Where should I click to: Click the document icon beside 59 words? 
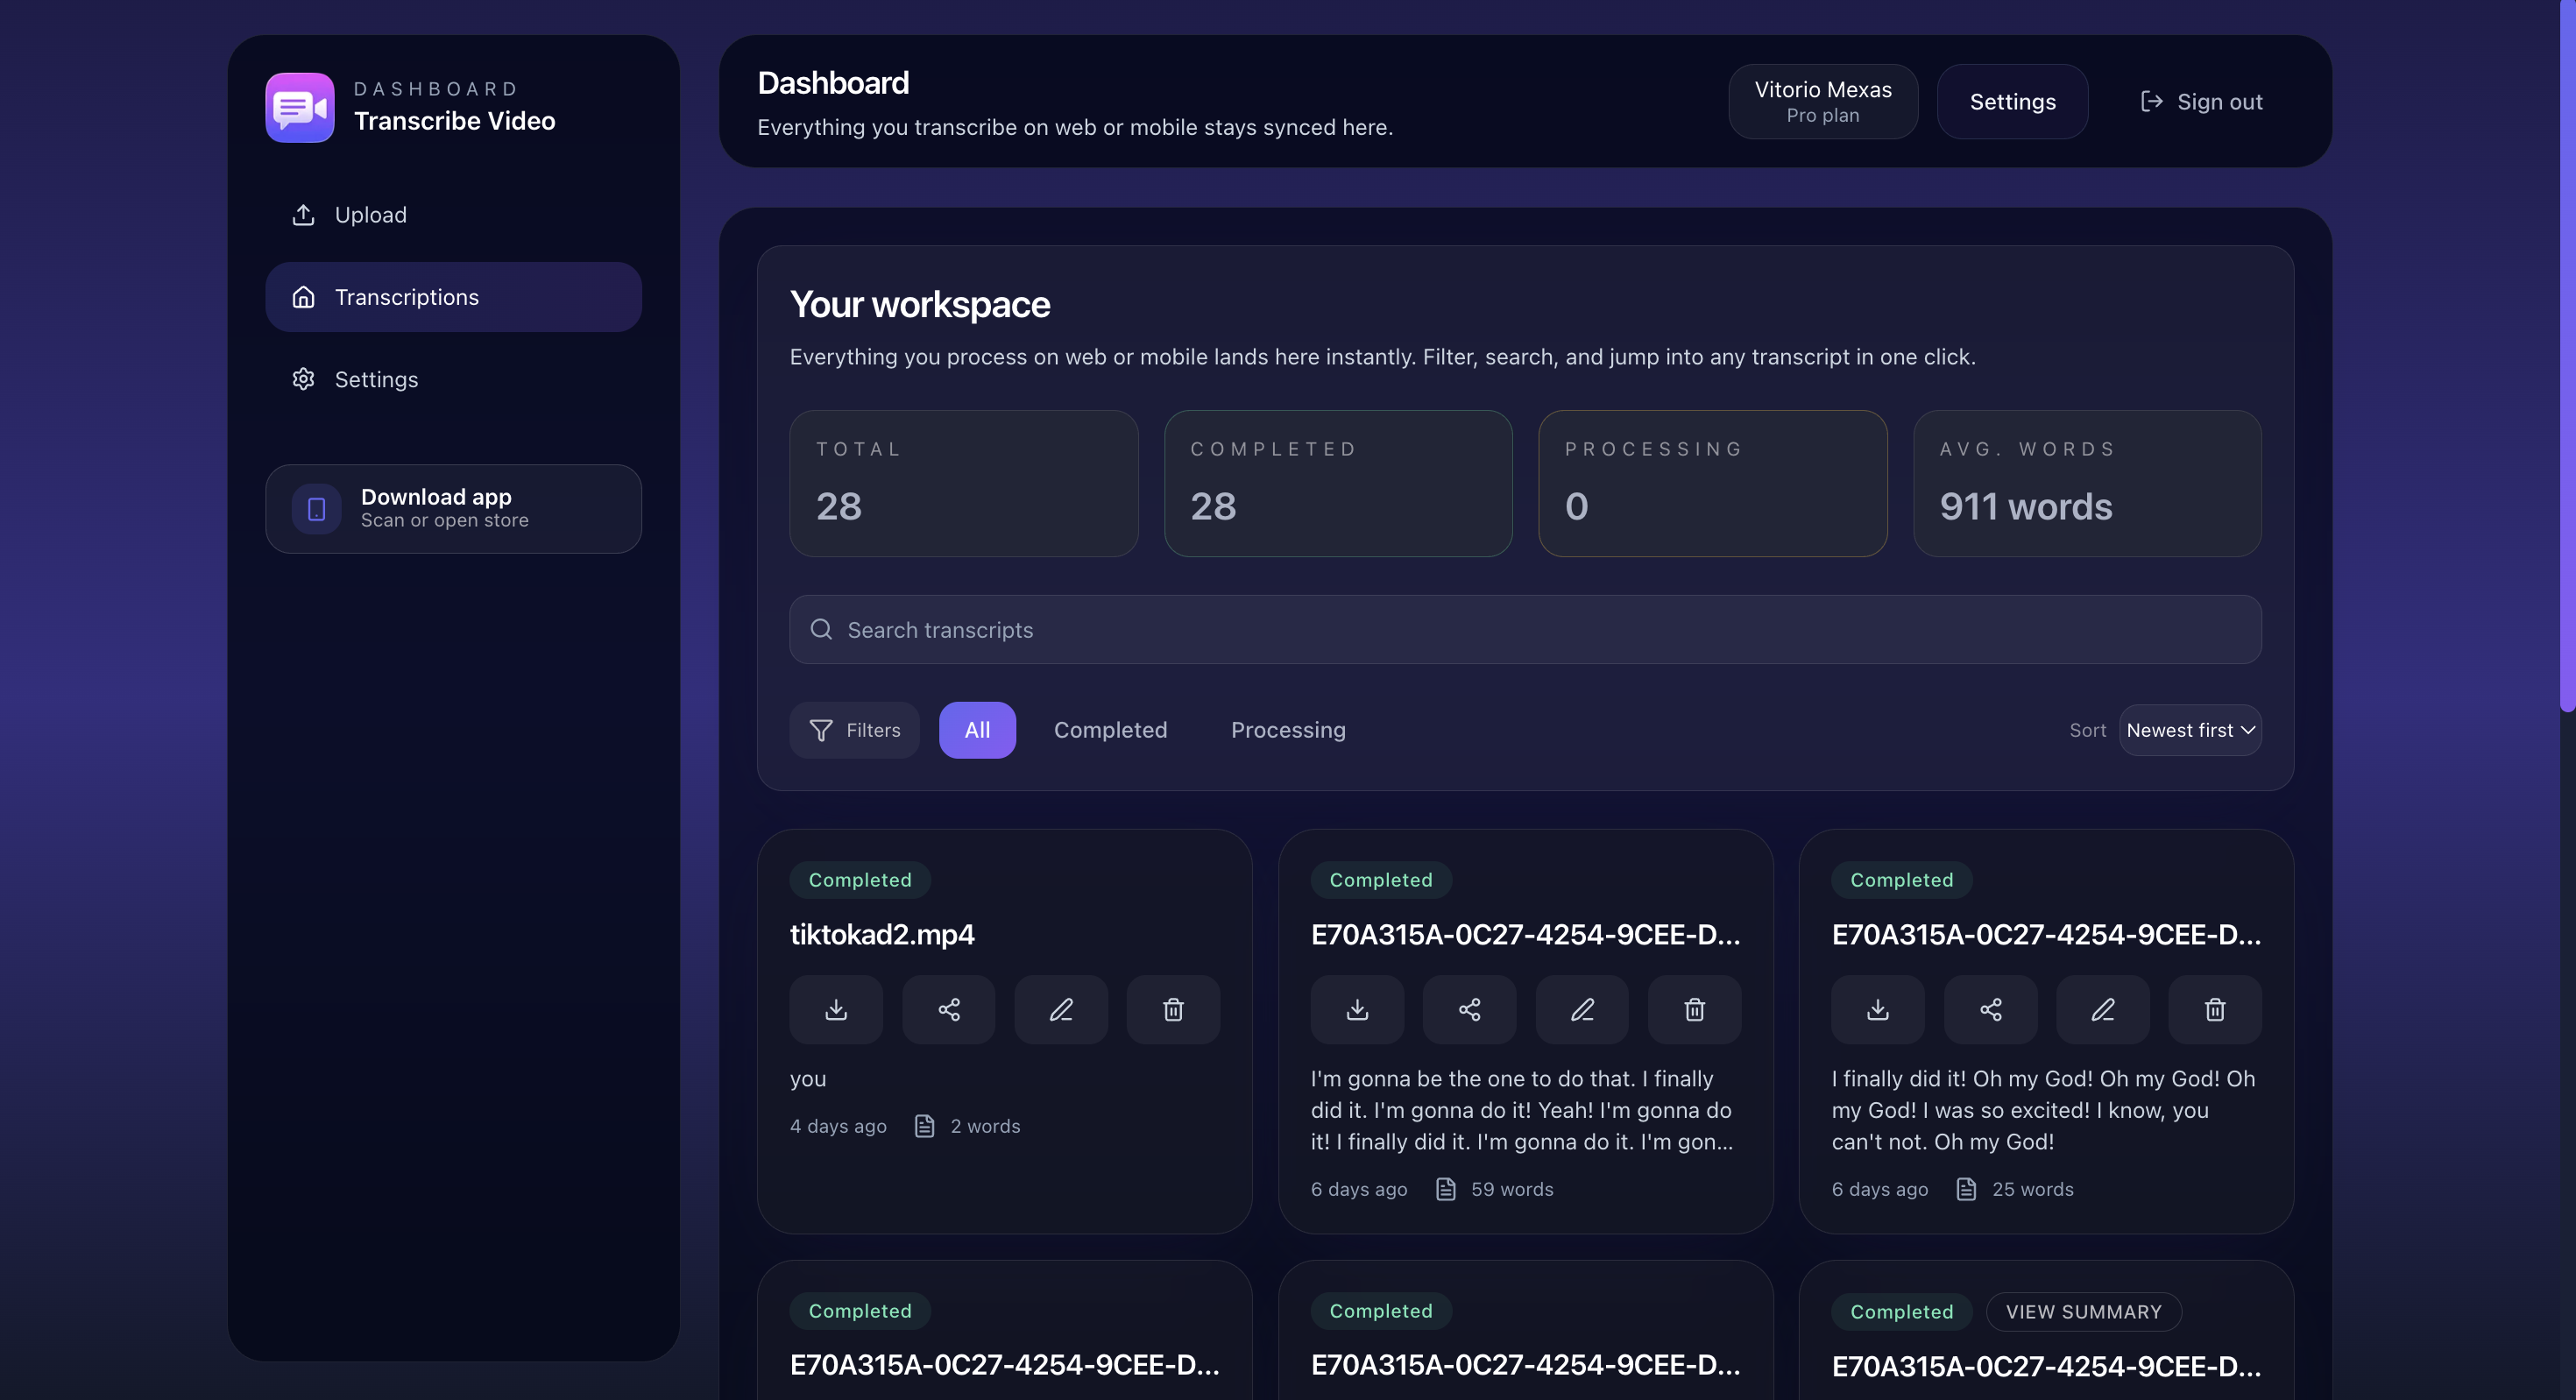click(1446, 1189)
